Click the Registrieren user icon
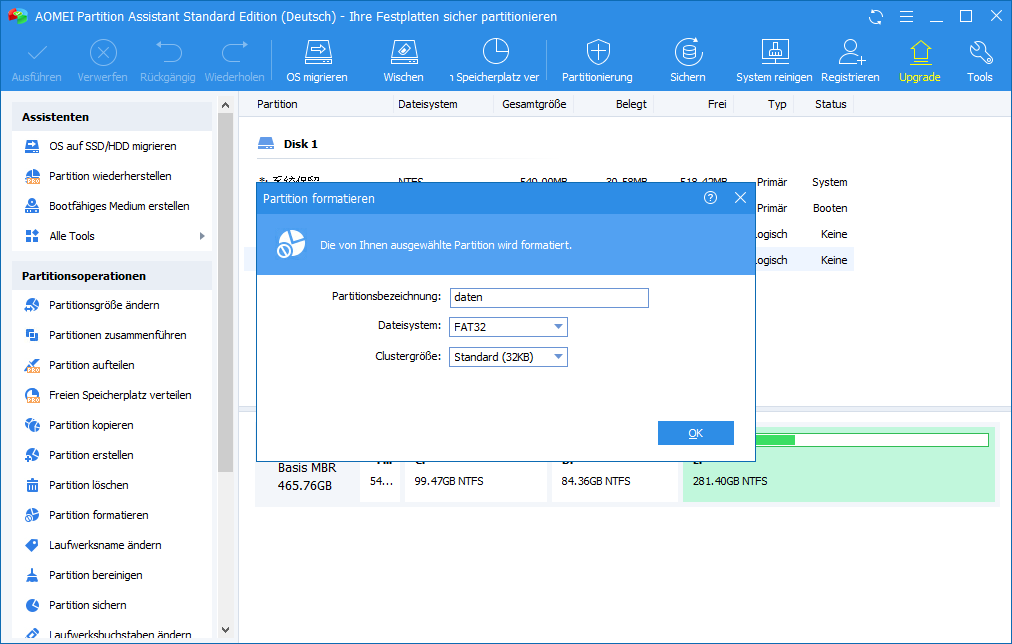Image resolution: width=1012 pixels, height=644 pixels. pyautogui.click(x=850, y=60)
